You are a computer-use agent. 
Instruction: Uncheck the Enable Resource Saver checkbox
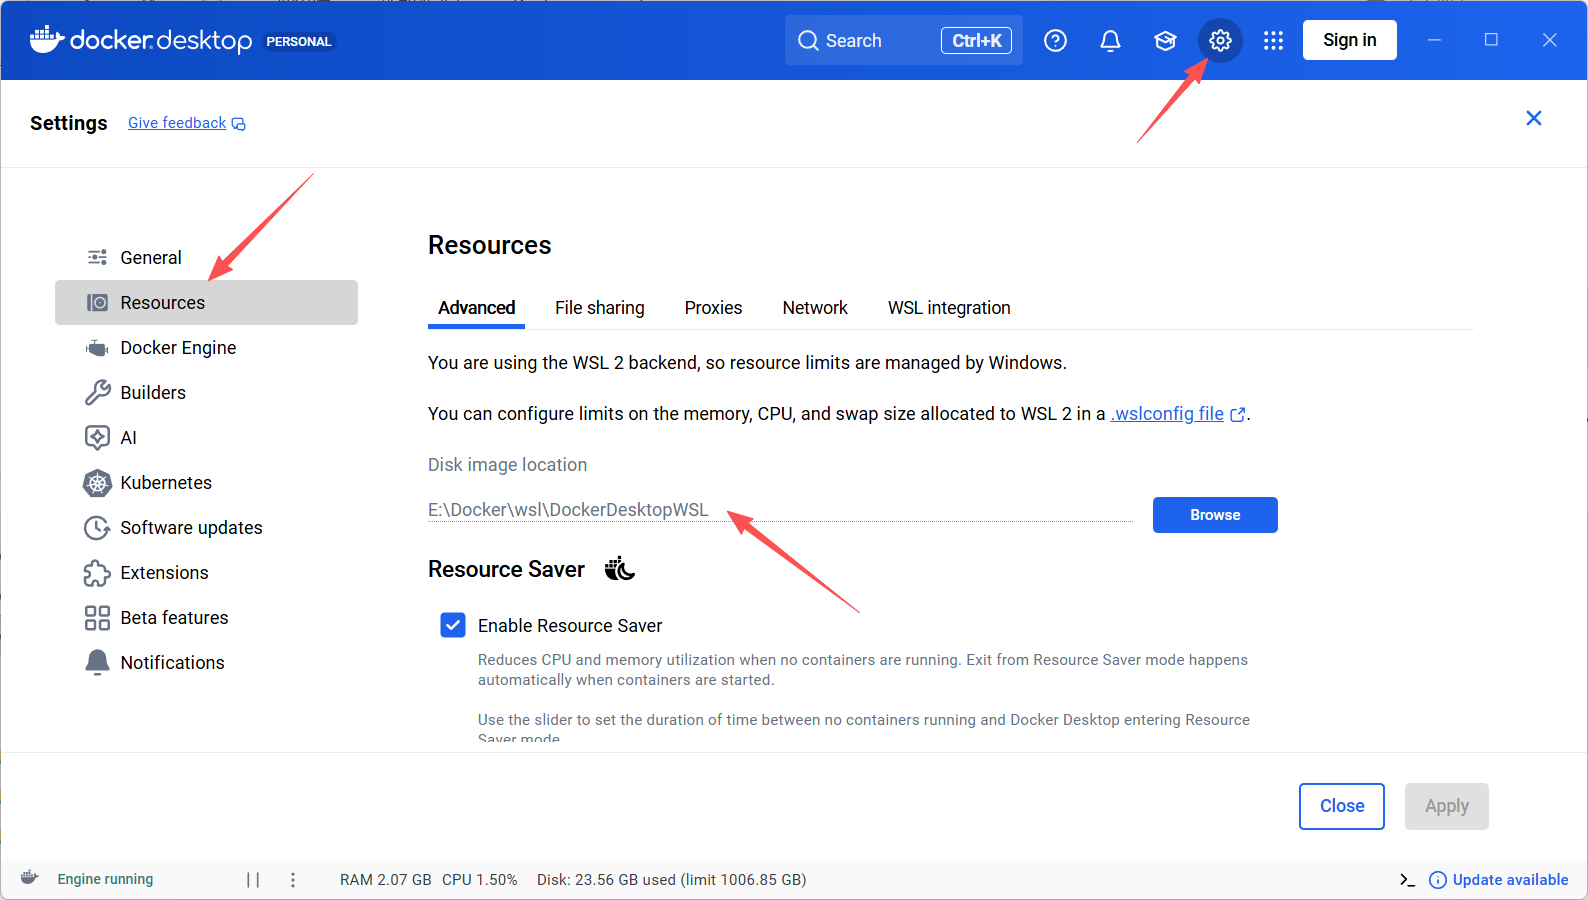coord(453,625)
